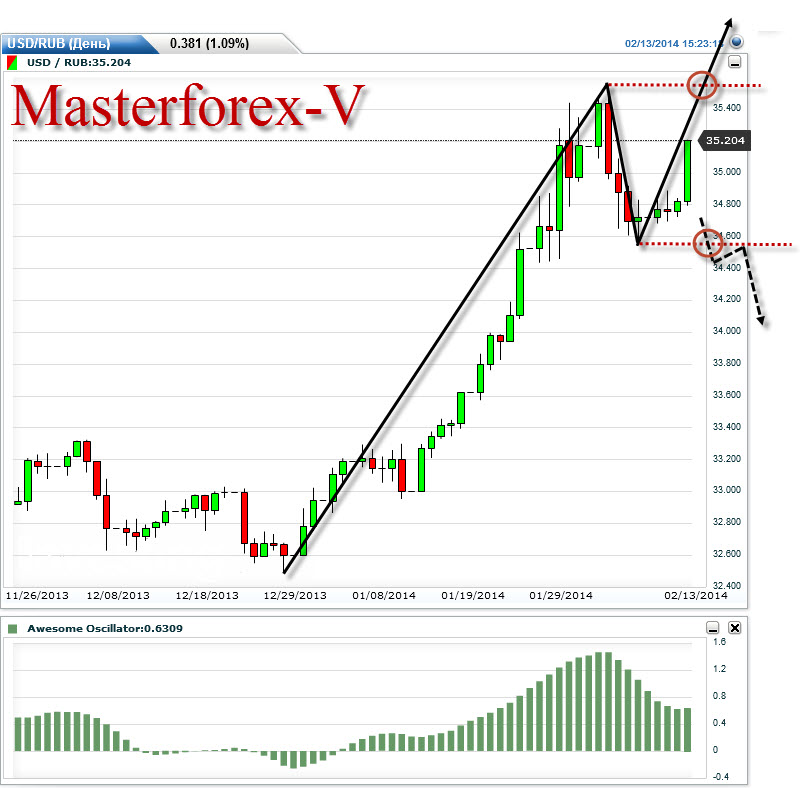
Task: Click the Awesome Oscillator:0.6309 label
Action: pyautogui.click(x=105, y=629)
